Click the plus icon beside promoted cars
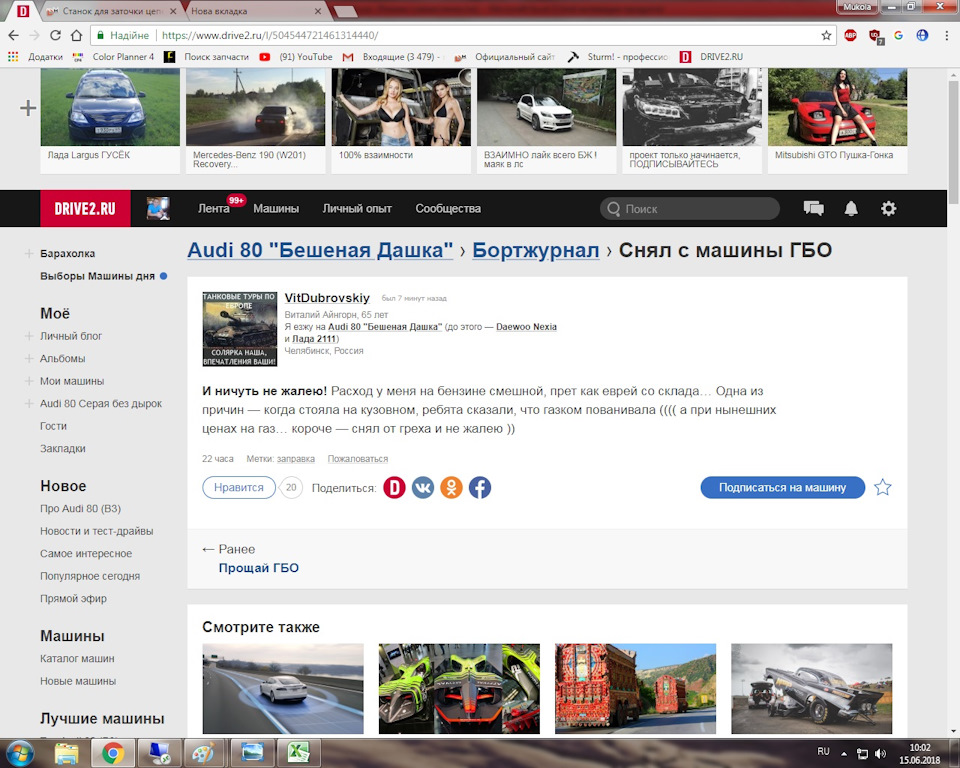This screenshot has height=768, width=960. pyautogui.click(x=28, y=108)
